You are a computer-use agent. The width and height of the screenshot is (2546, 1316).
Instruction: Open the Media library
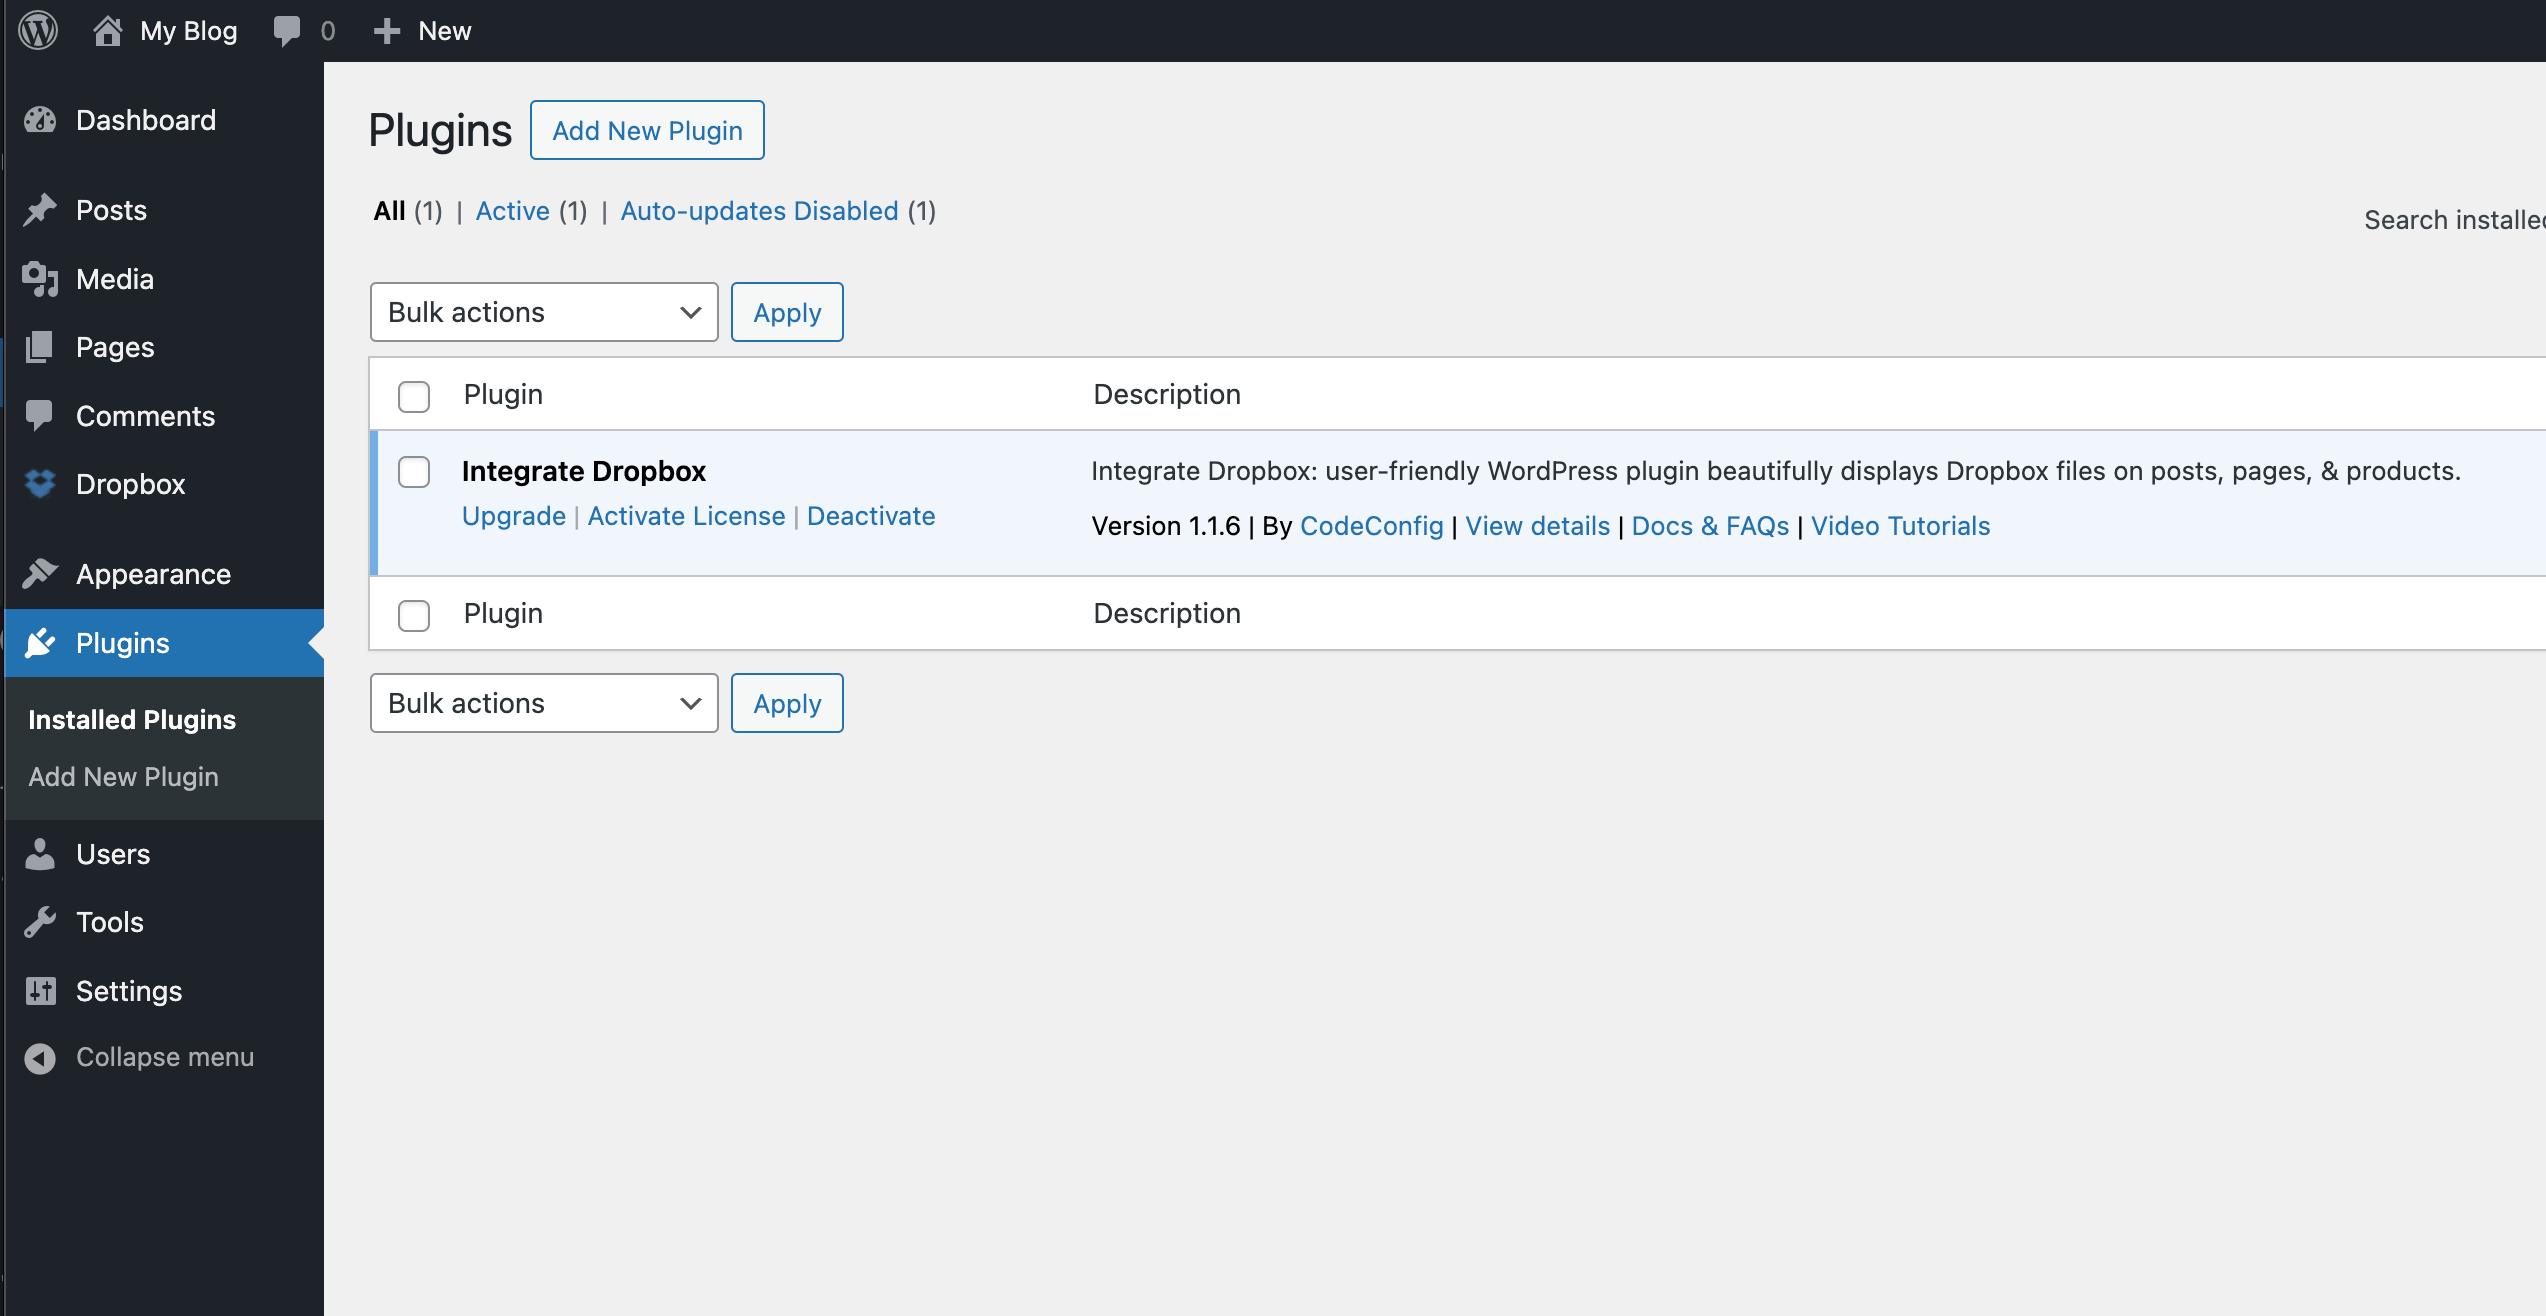pyautogui.click(x=114, y=279)
